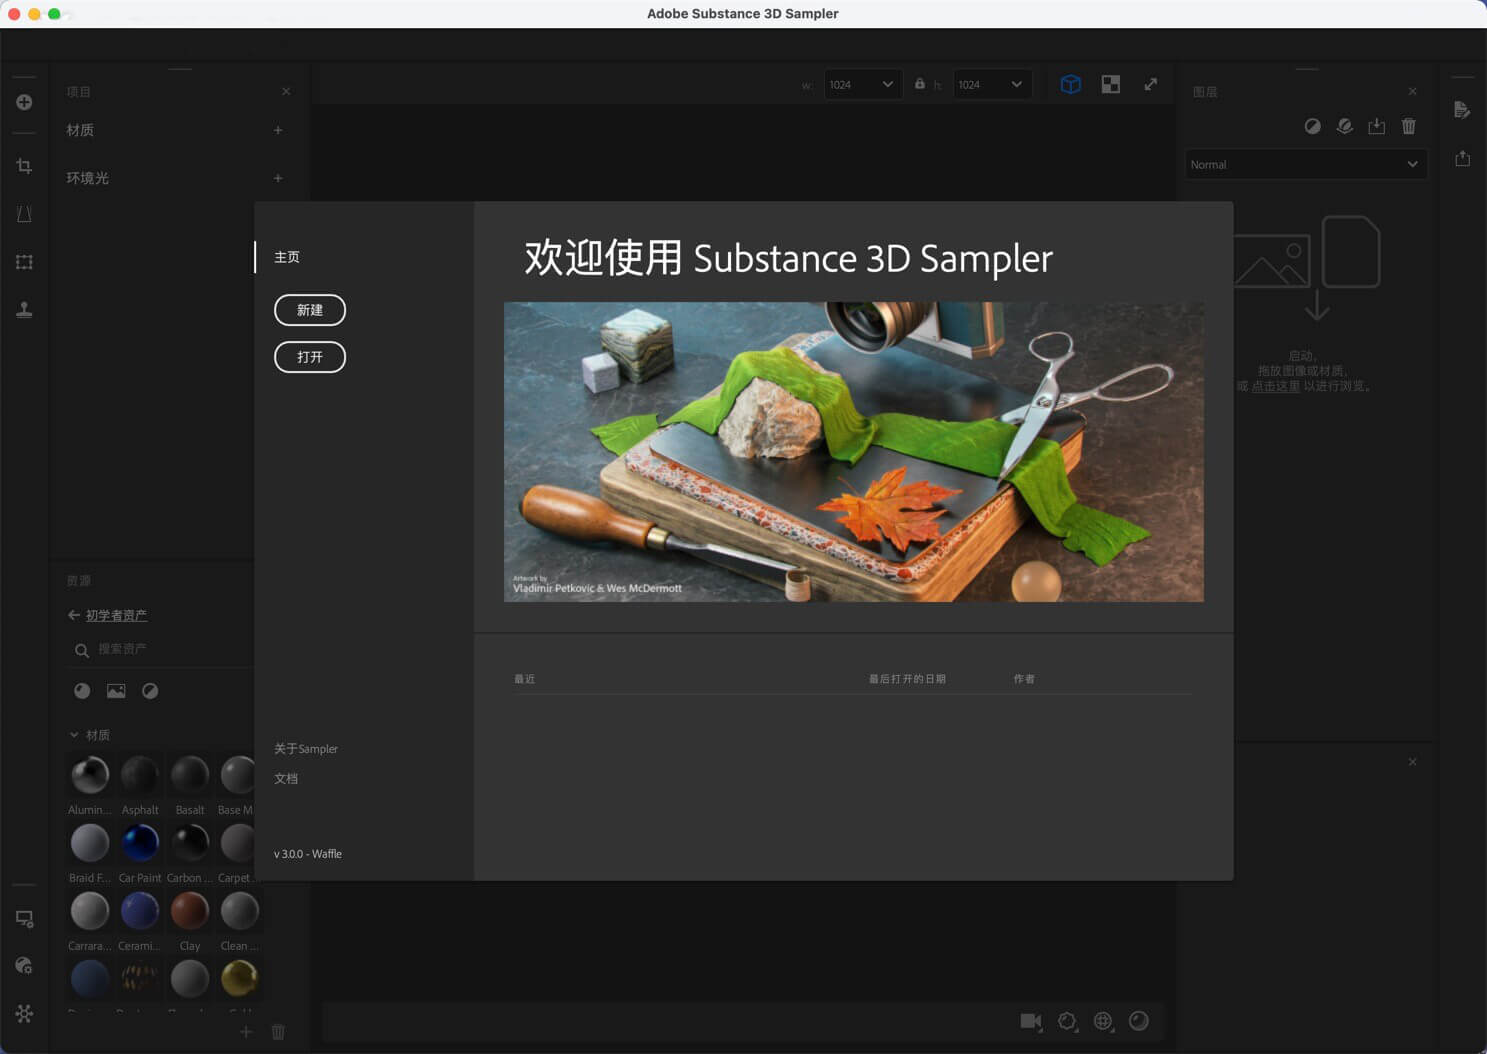The width and height of the screenshot is (1487, 1054).
Task: Open the material settings icon in the bottom-left sidebar
Action: (x=24, y=966)
